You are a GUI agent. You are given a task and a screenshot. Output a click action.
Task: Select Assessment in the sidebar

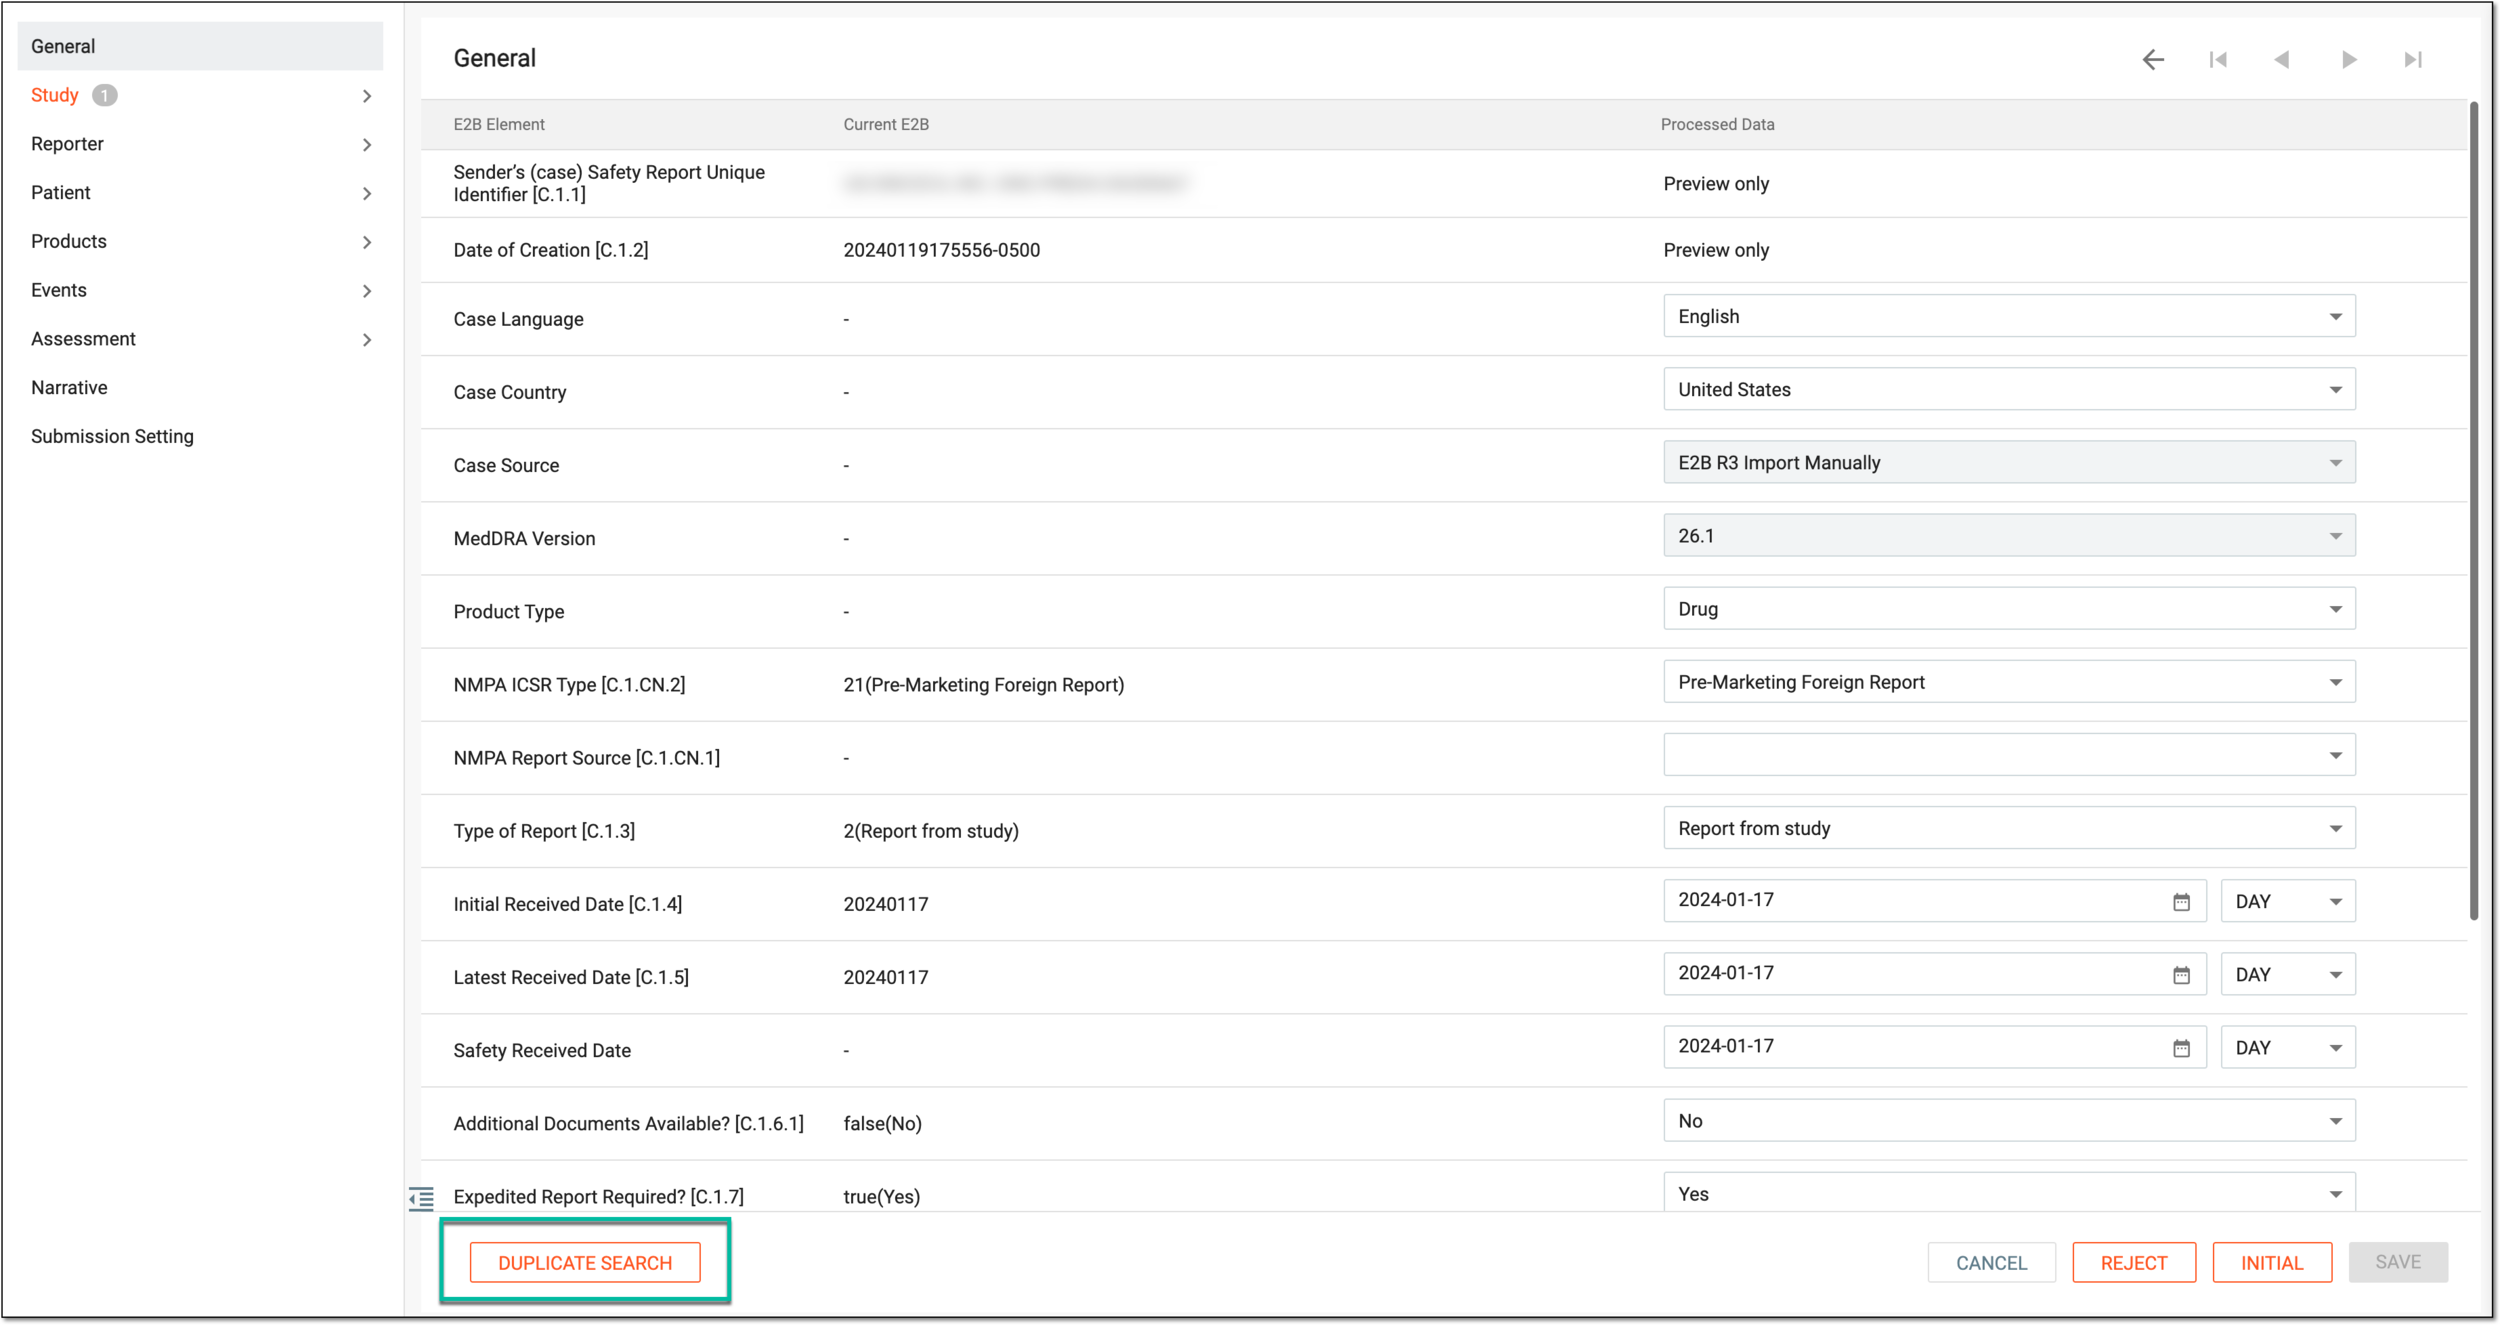pos(83,339)
